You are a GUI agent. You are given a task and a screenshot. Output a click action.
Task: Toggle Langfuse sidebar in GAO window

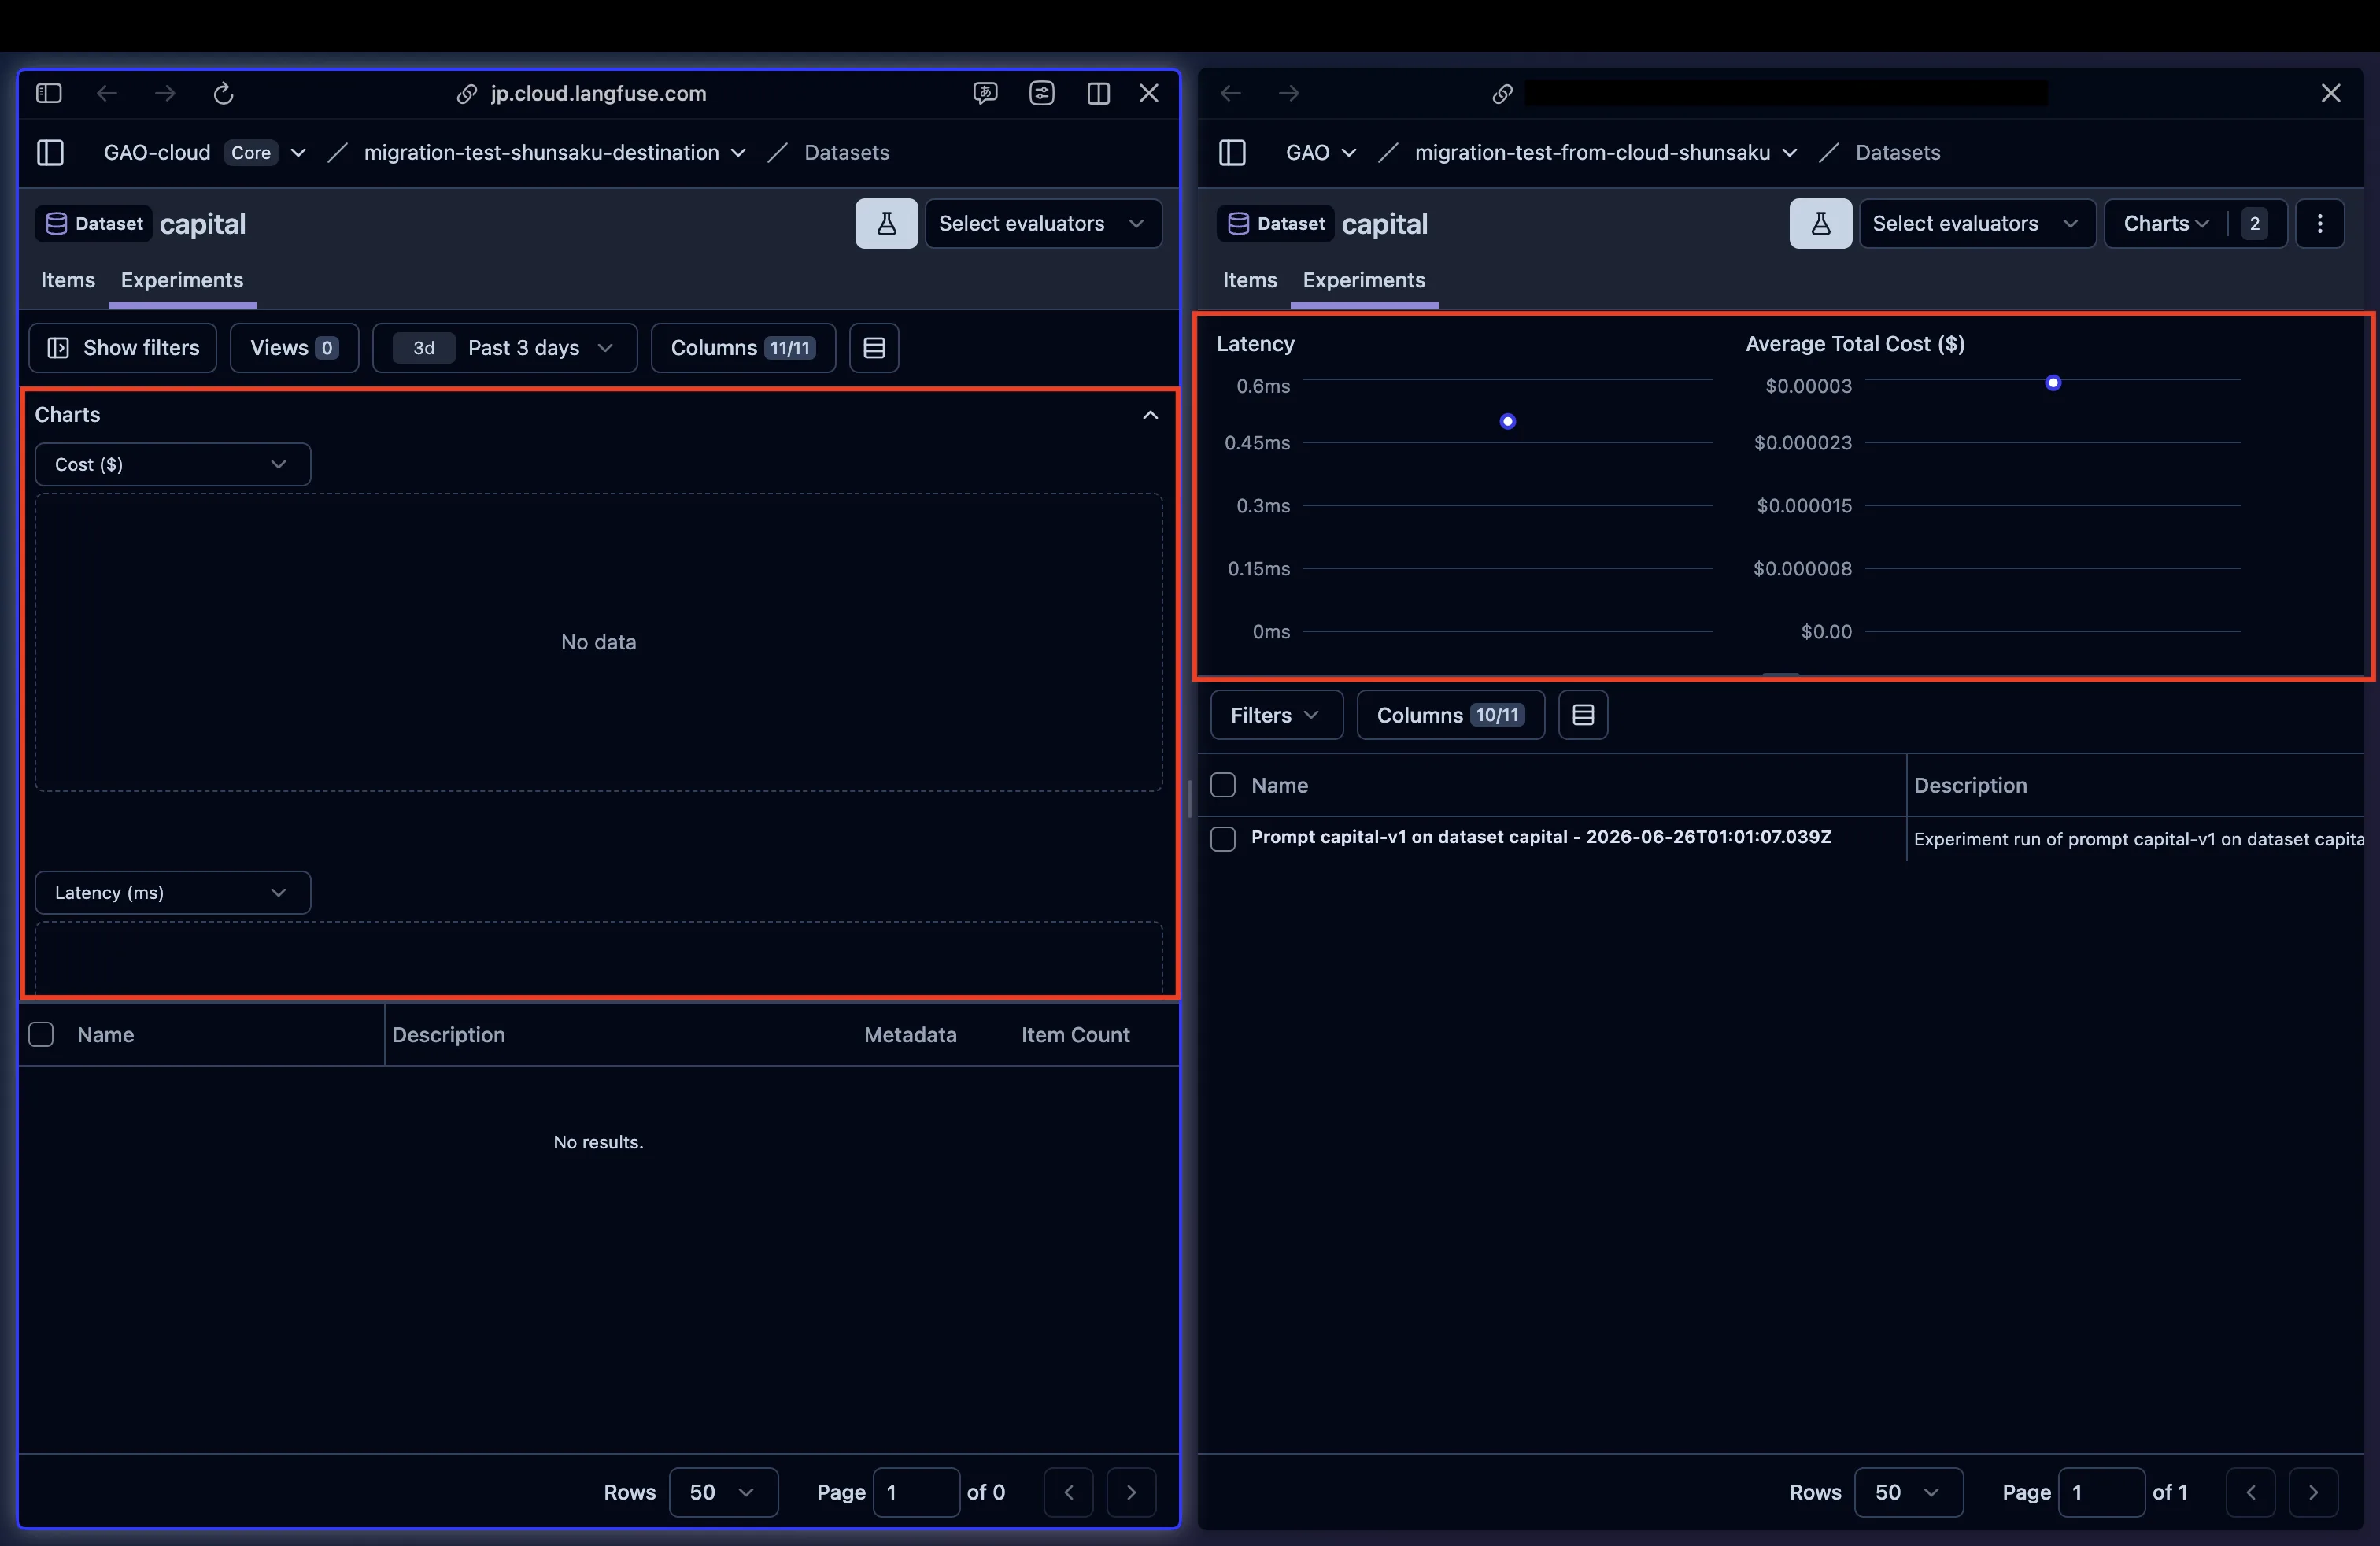1232,152
